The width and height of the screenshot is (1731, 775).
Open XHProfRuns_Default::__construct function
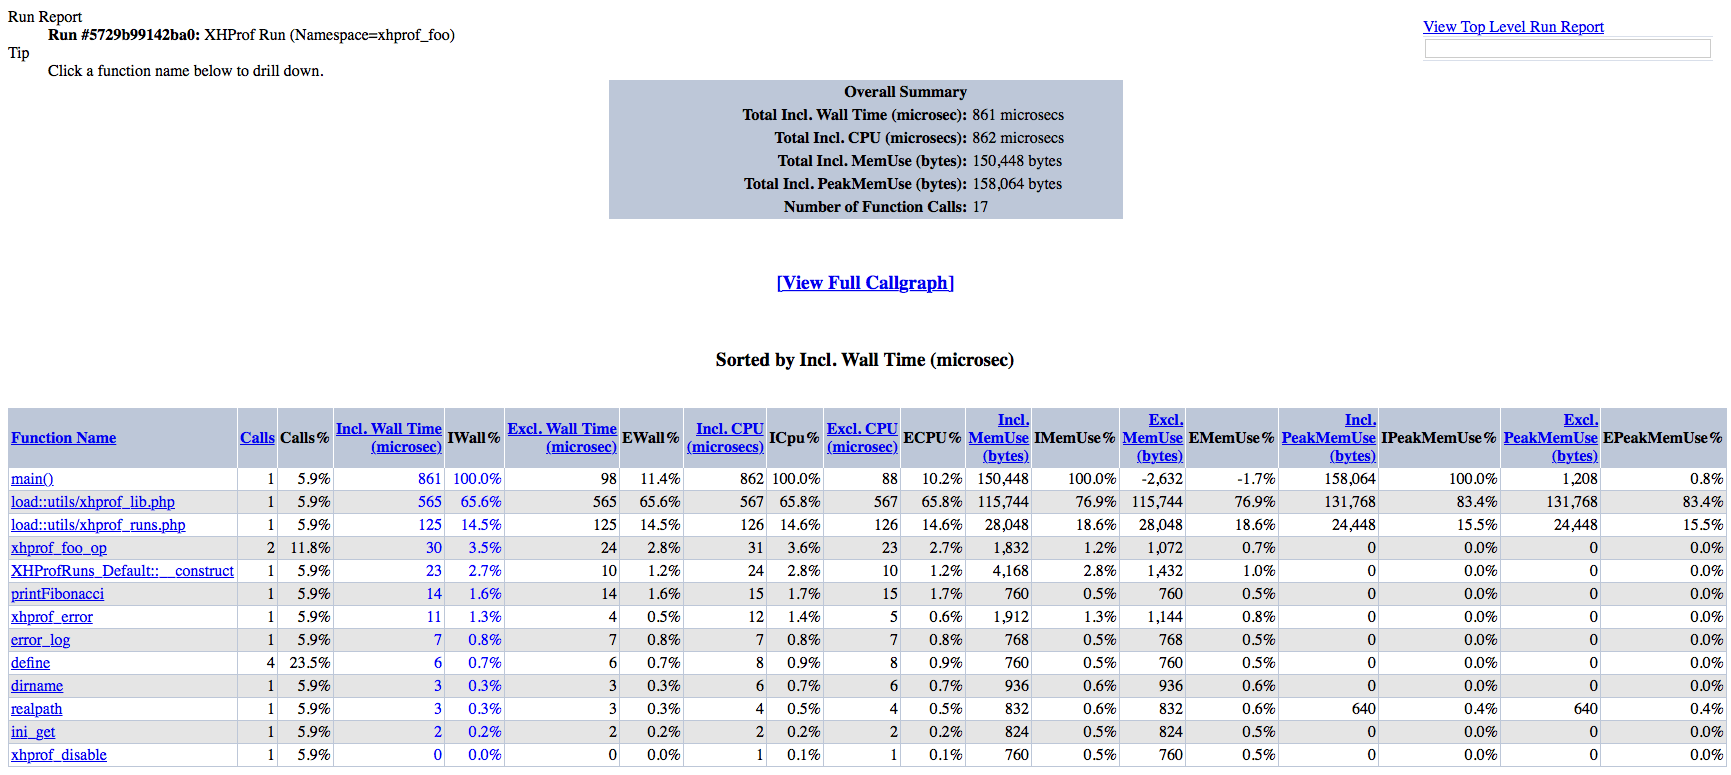pos(122,571)
